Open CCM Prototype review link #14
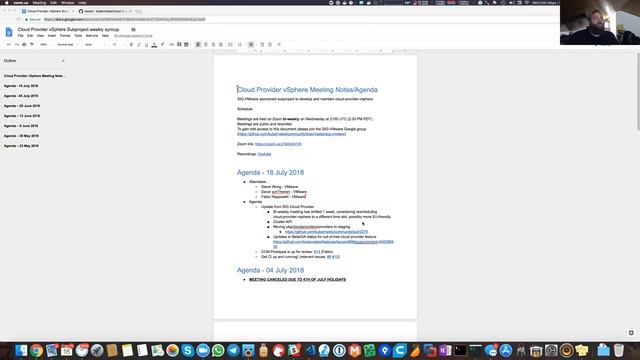The image size is (640, 360). tap(317, 252)
